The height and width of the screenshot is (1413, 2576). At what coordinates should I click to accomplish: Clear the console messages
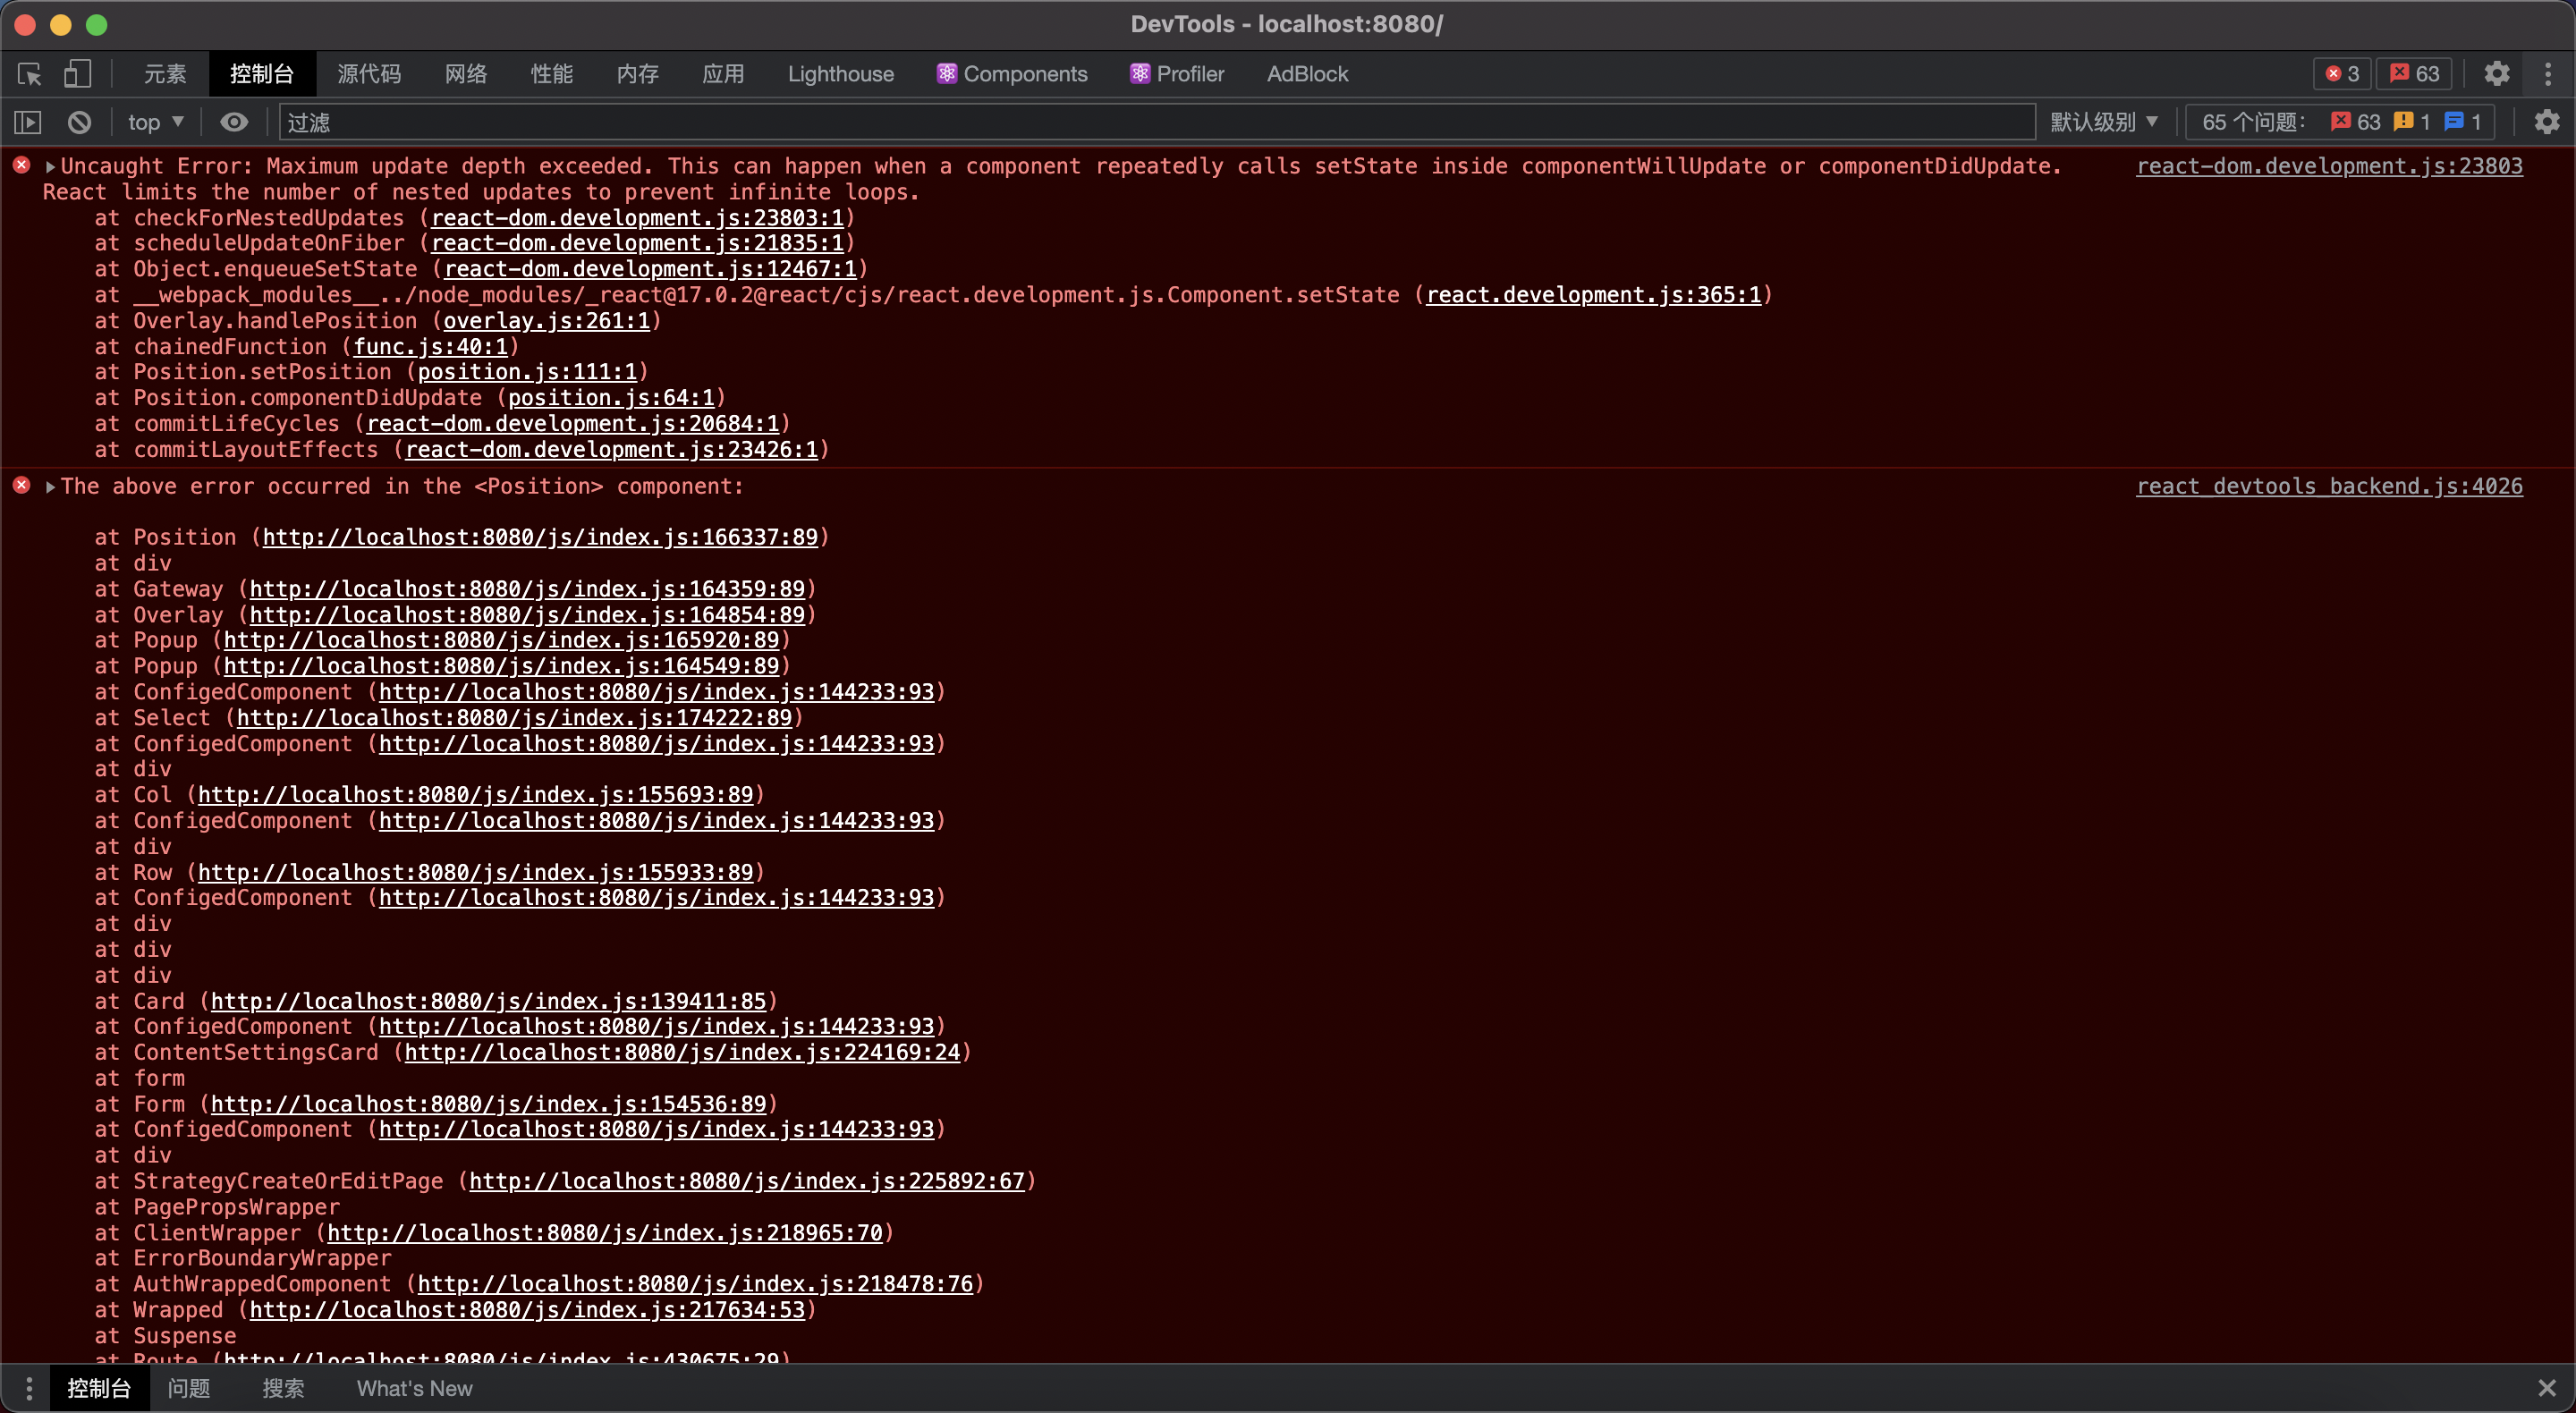tap(80, 122)
